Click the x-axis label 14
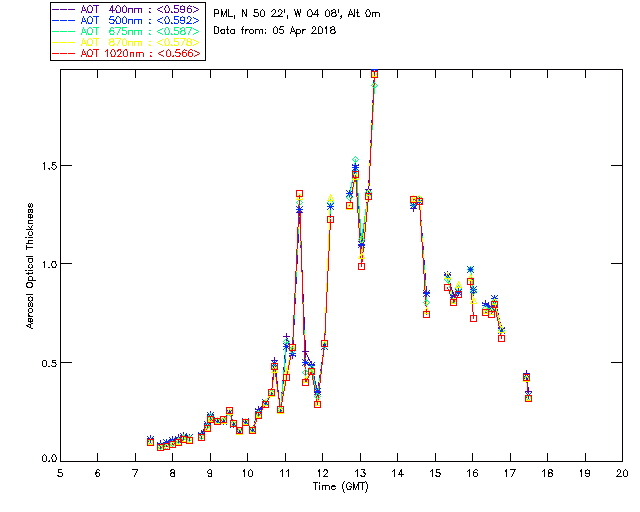Viewport: 640px width, 512px height. coord(398,473)
